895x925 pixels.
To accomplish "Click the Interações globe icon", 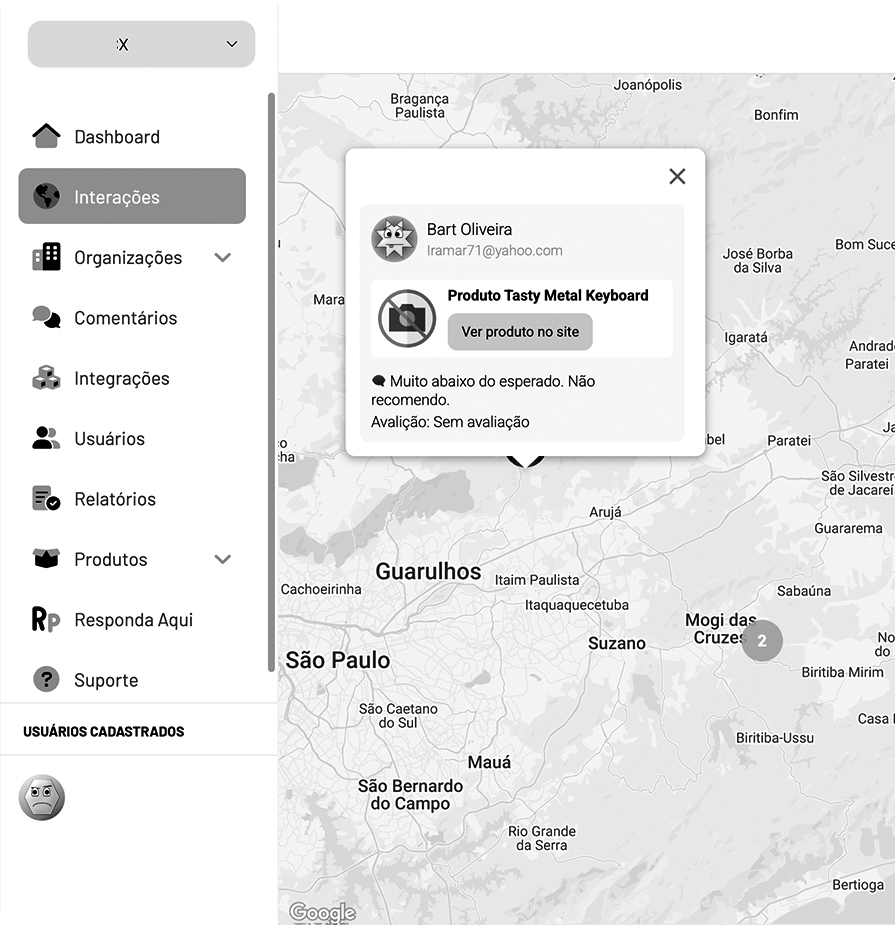I will pos(46,196).
